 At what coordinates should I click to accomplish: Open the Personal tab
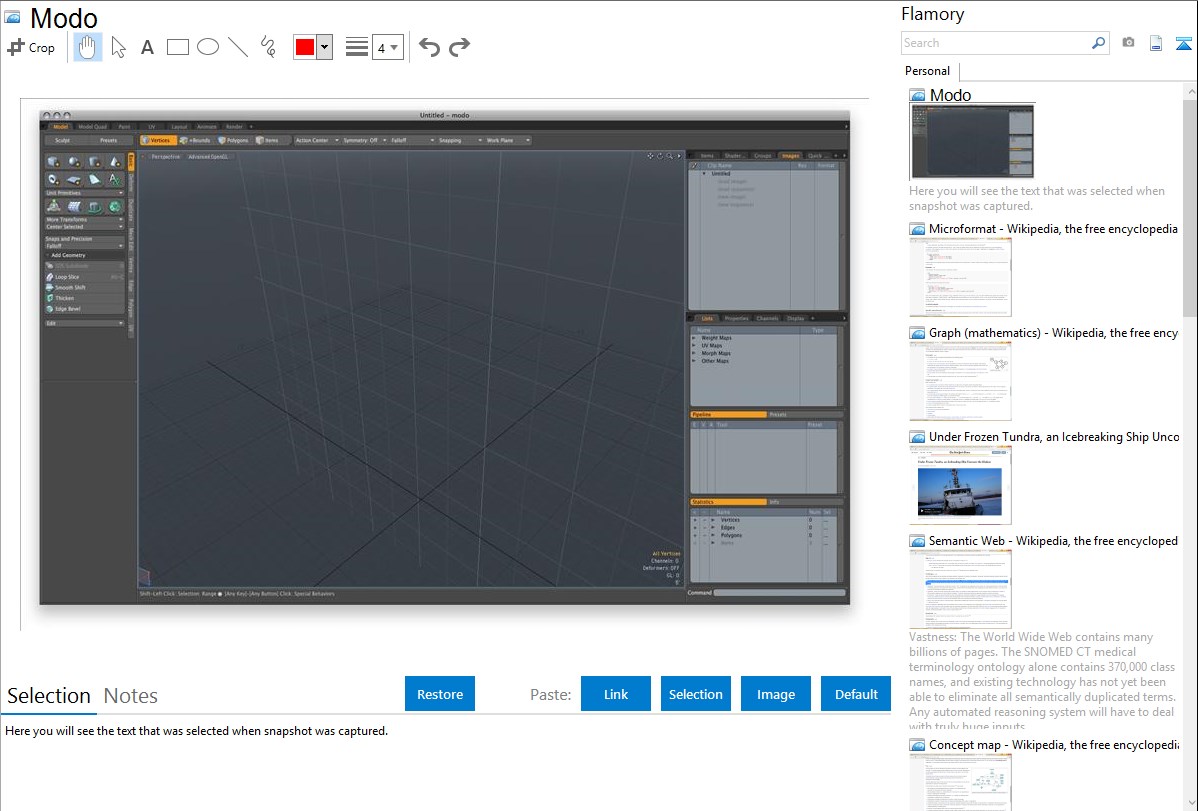point(928,71)
